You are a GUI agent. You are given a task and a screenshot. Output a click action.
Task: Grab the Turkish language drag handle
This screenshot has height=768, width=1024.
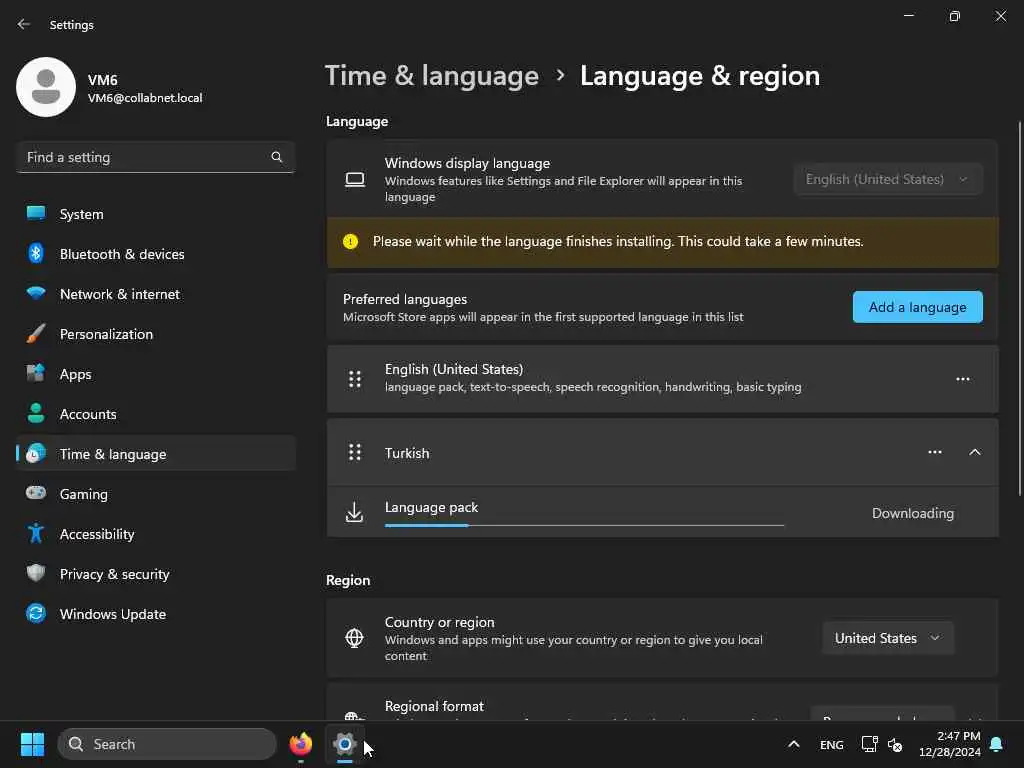(x=355, y=452)
